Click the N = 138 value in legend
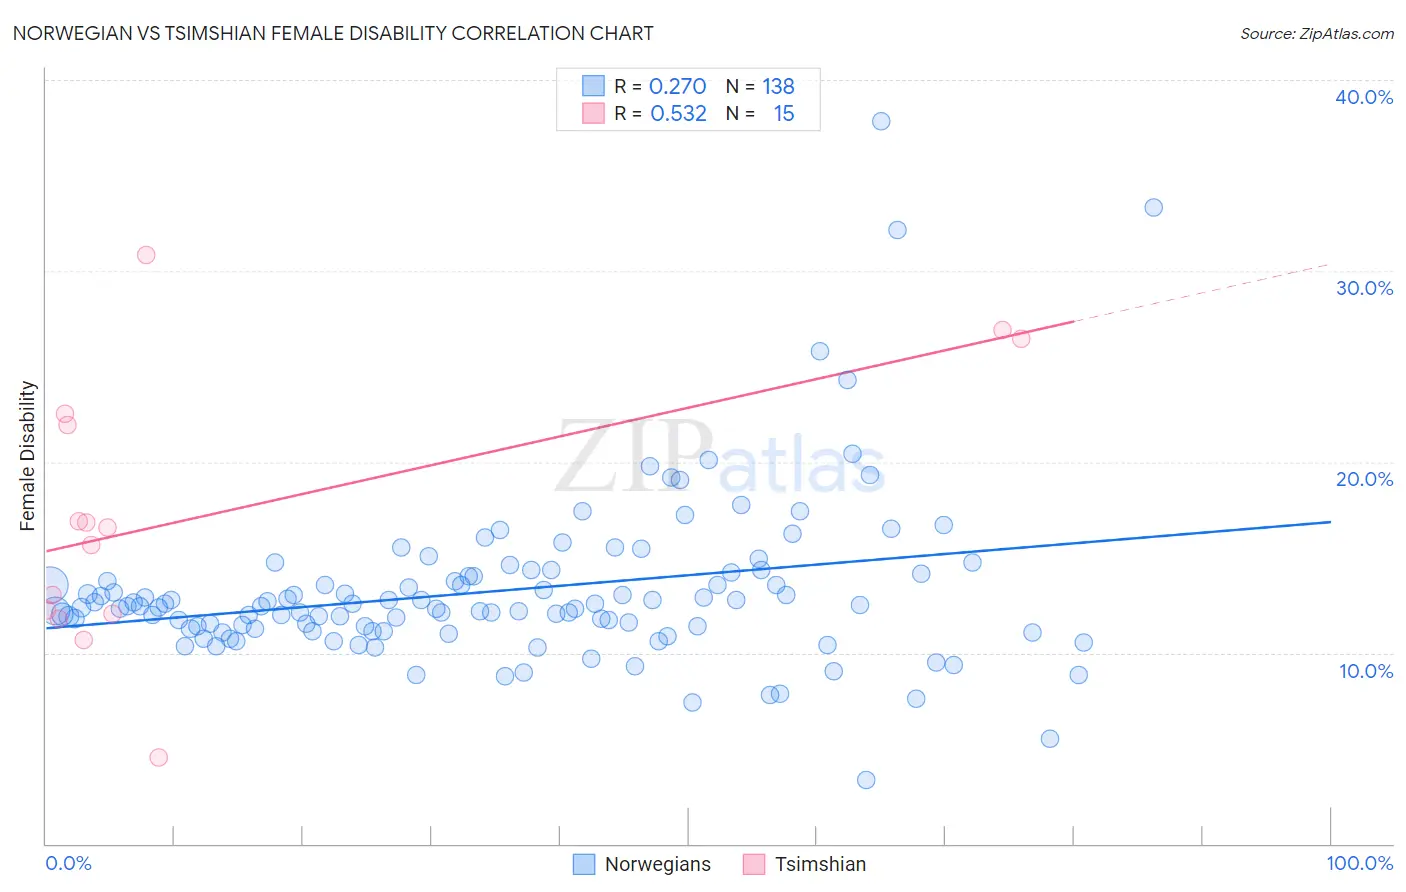The height and width of the screenshot is (892, 1406). pos(760,86)
